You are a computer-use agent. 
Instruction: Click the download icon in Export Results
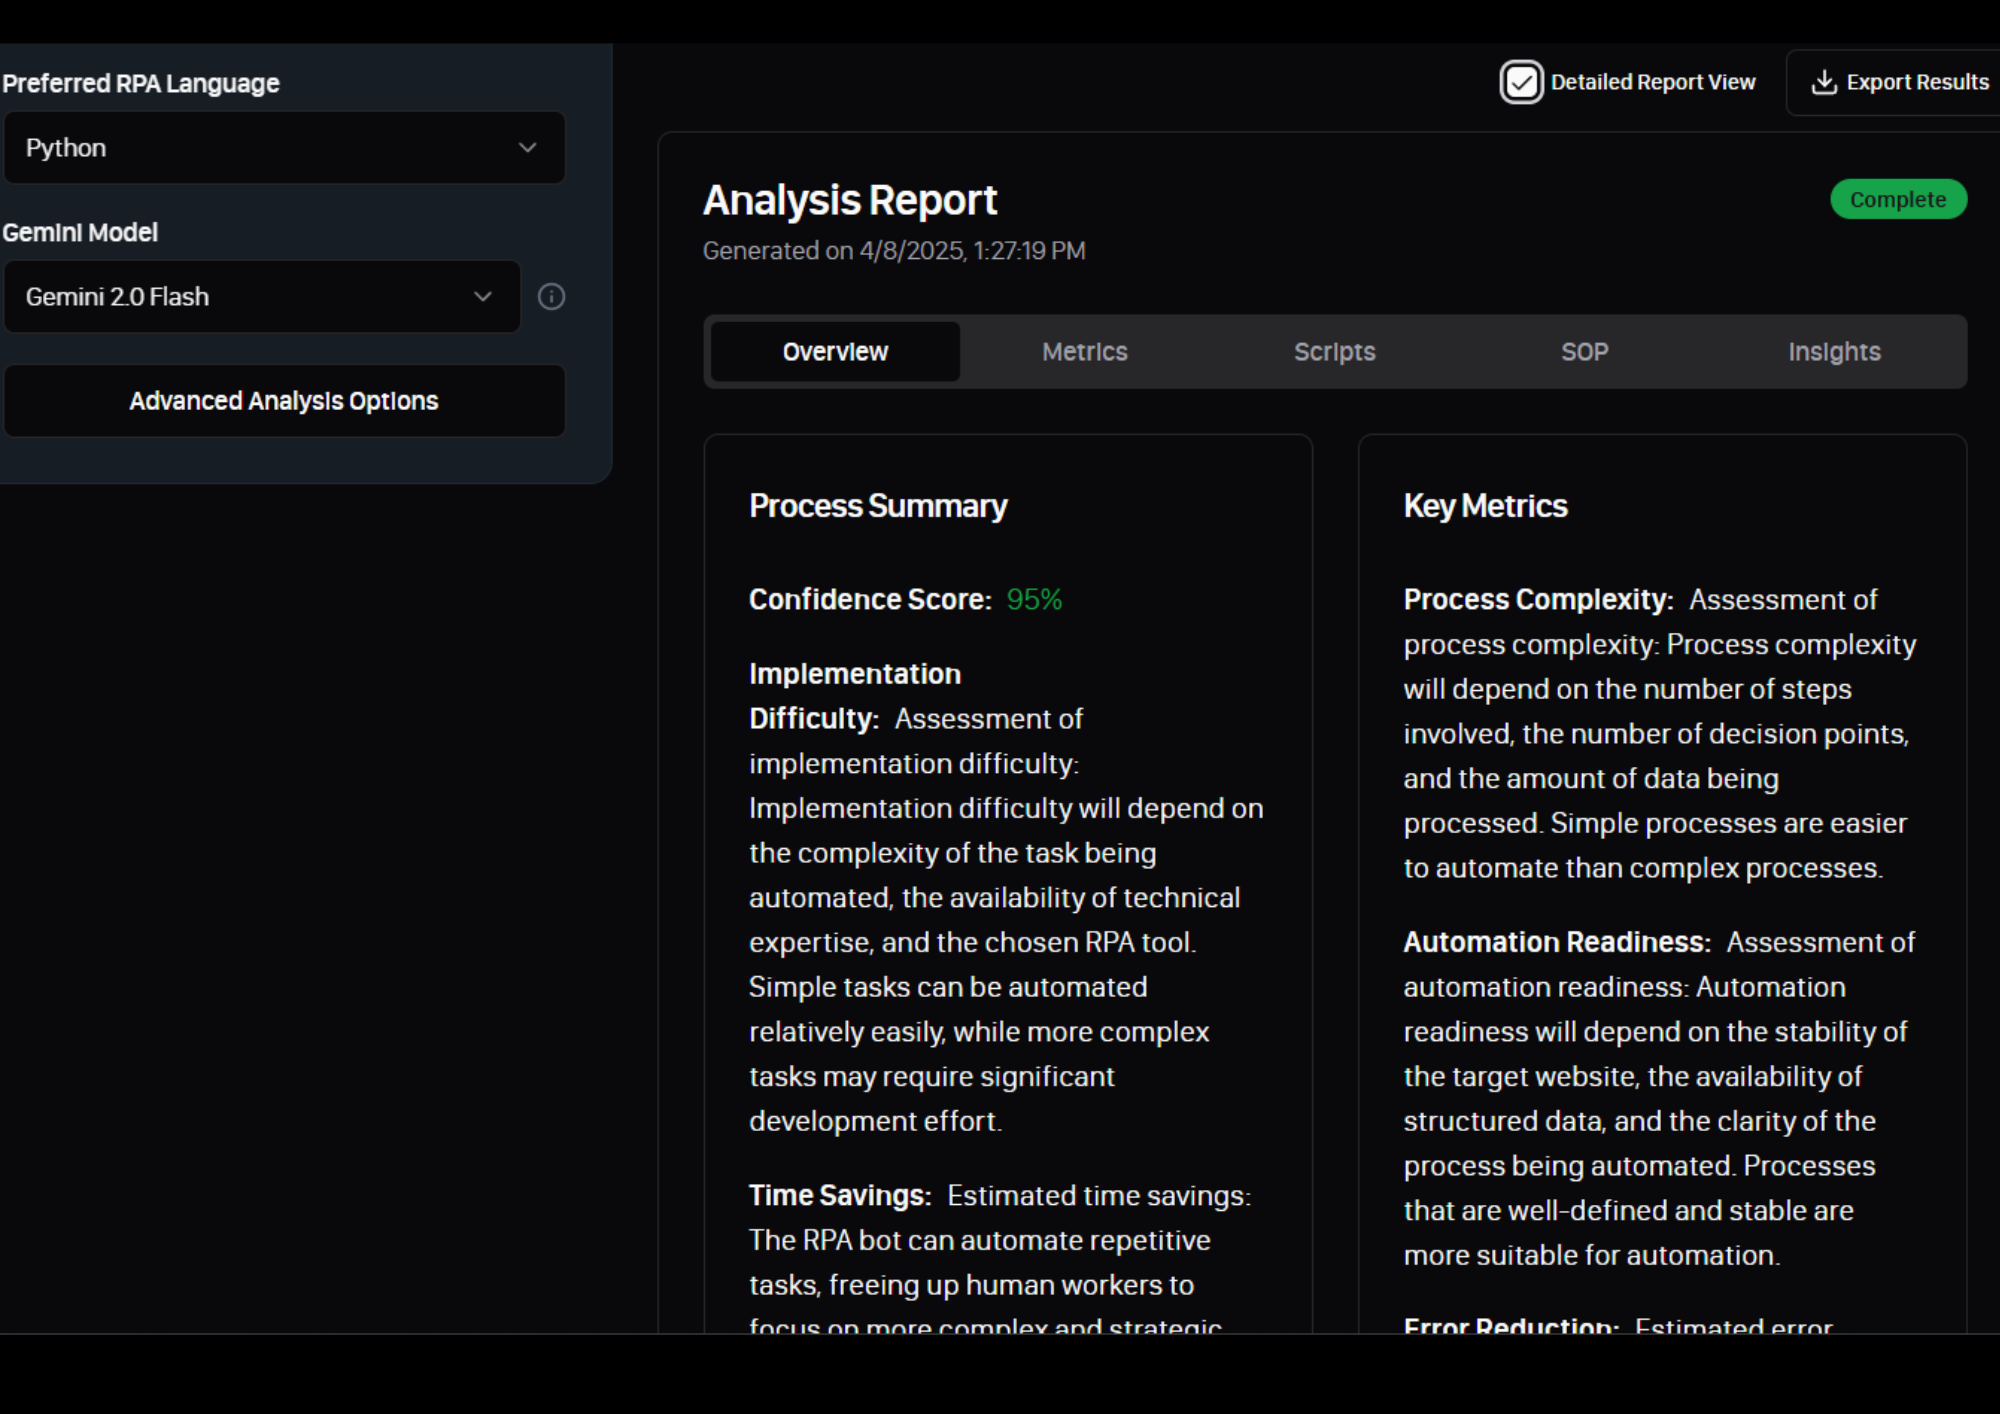point(1823,82)
